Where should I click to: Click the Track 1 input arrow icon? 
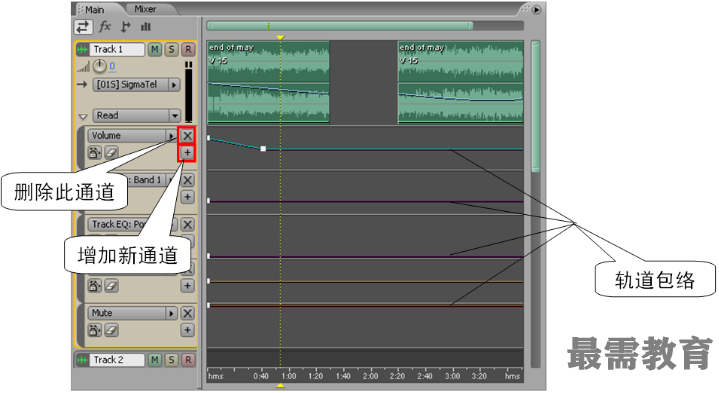[x=82, y=84]
